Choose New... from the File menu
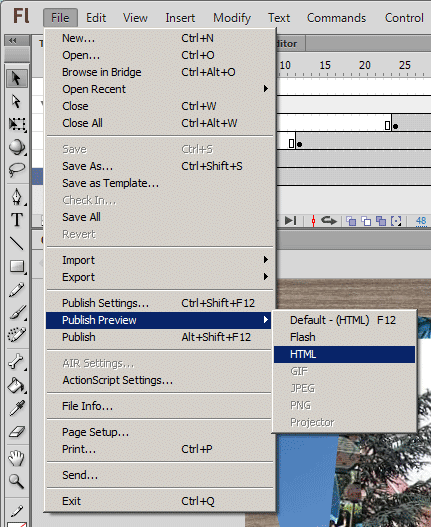This screenshot has width=431, height=527. point(159,38)
